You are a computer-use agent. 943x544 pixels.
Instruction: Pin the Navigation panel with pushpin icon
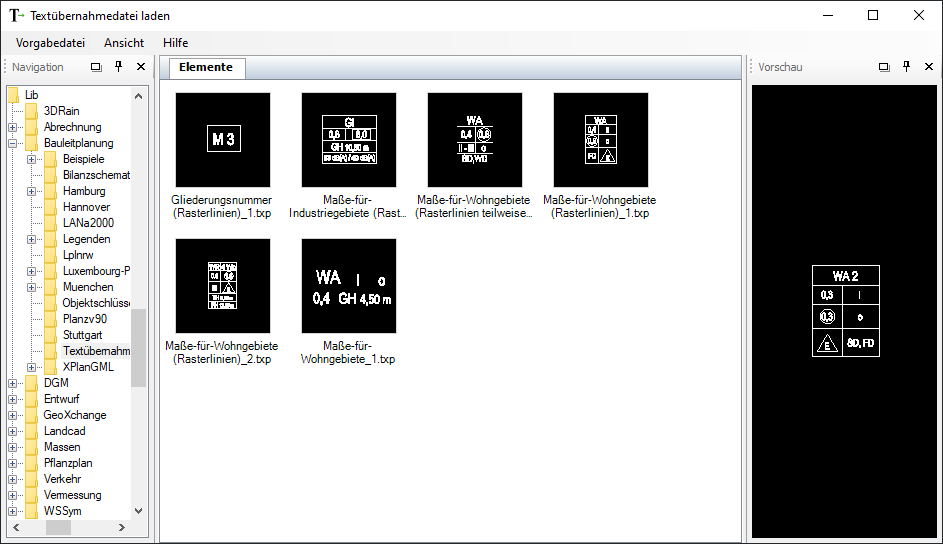[x=118, y=67]
